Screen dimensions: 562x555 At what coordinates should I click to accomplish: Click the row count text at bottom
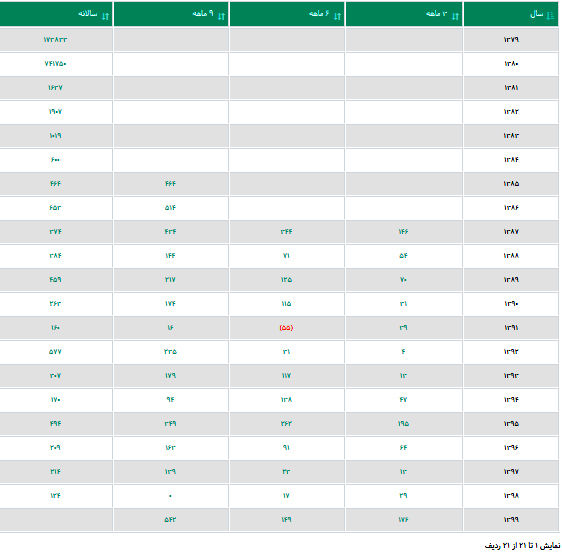click(x=522, y=546)
